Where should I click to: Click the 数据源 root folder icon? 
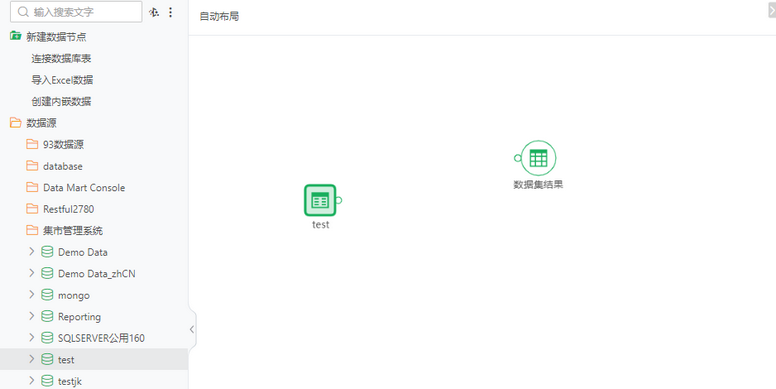click(15, 122)
